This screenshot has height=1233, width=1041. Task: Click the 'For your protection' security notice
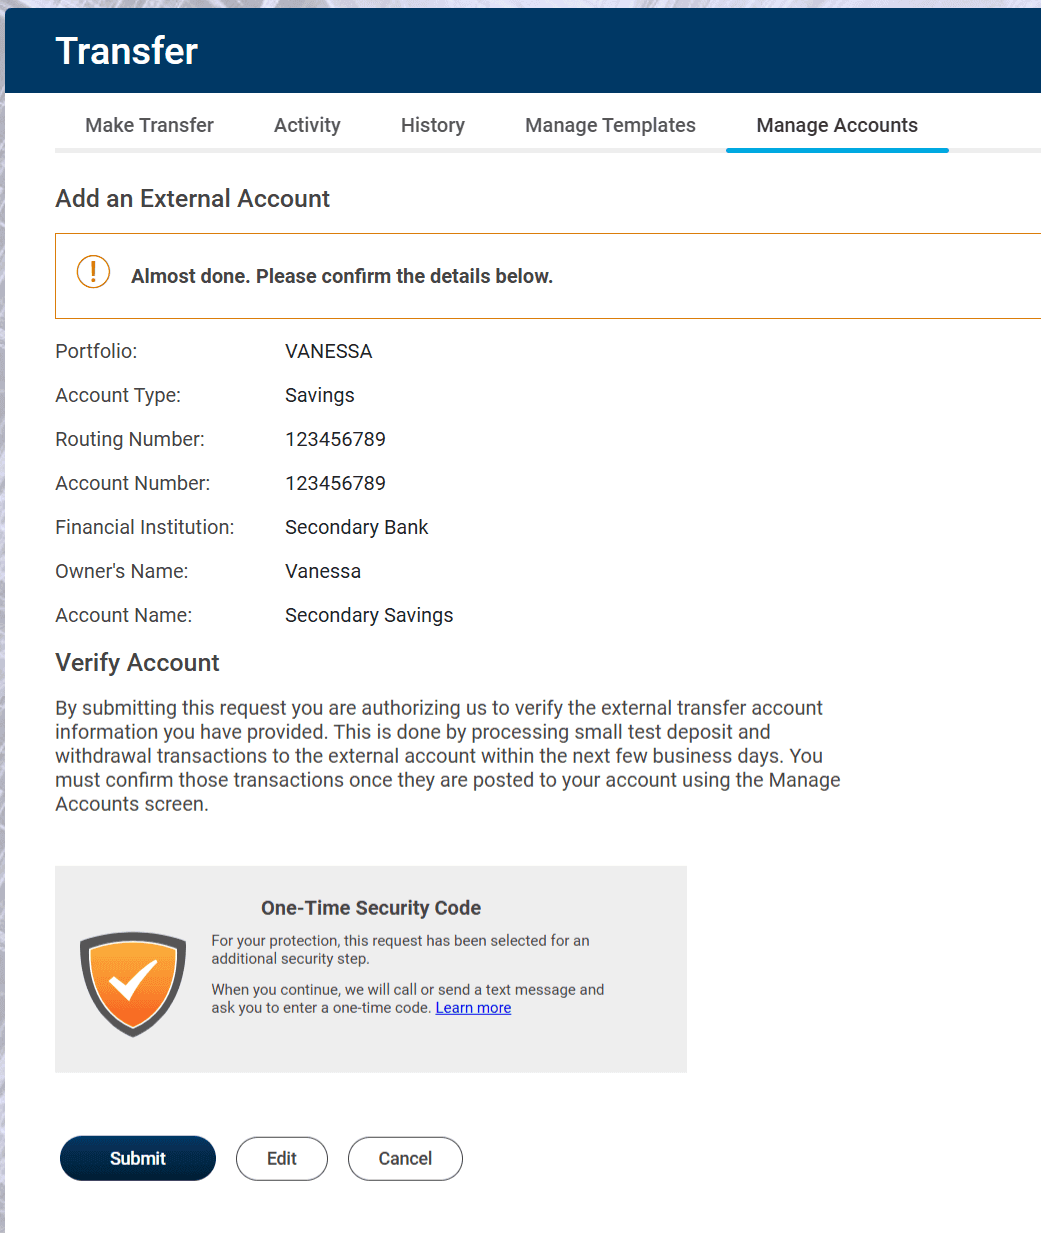pos(400,949)
